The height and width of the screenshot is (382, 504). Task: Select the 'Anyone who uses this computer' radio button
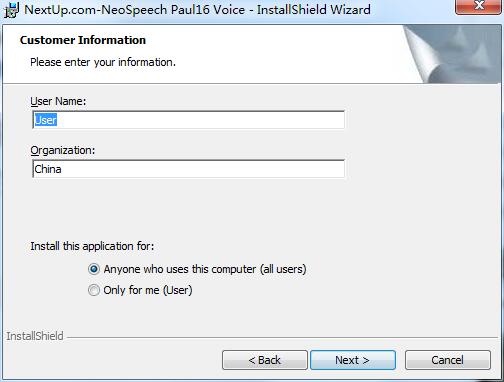click(94, 269)
